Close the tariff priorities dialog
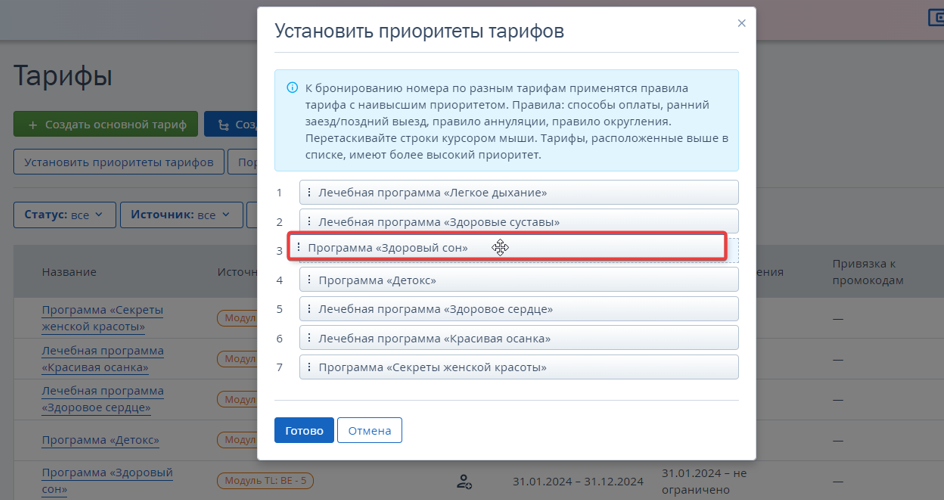 pos(741,23)
